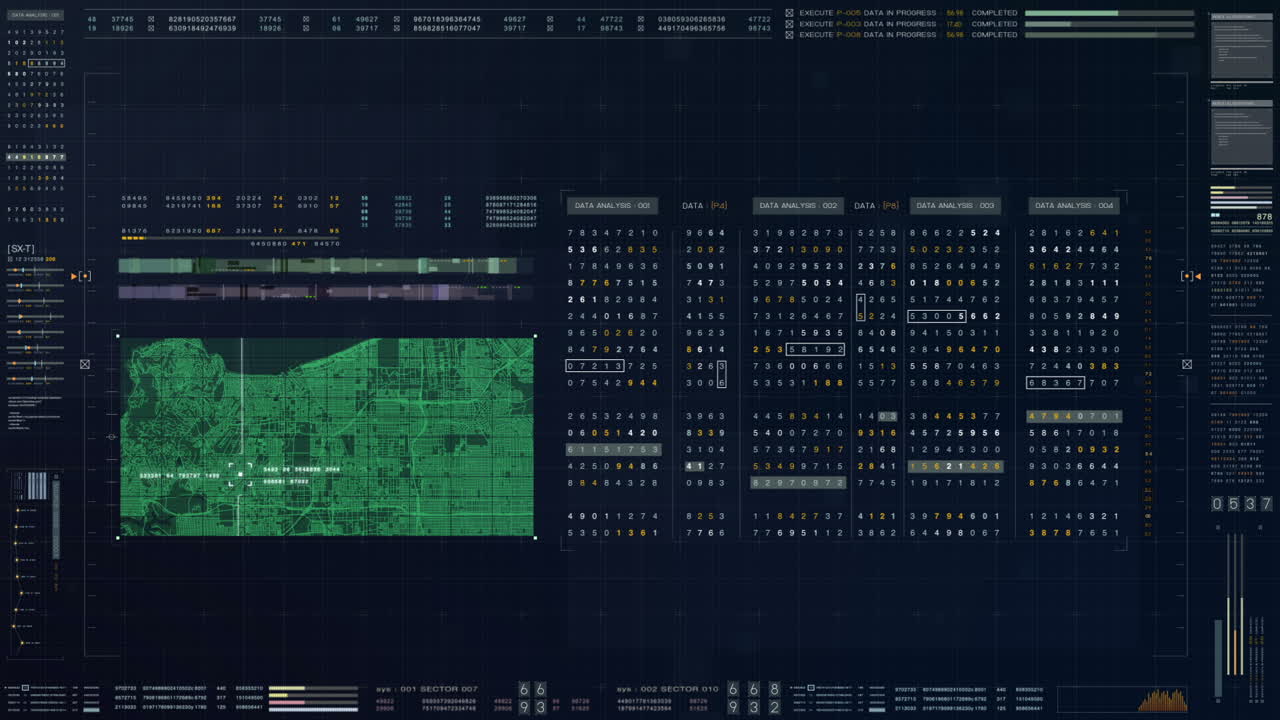Switch to the DATA ANALYSIS : 002 tab
The width and height of the screenshot is (1280, 720).
797,205
